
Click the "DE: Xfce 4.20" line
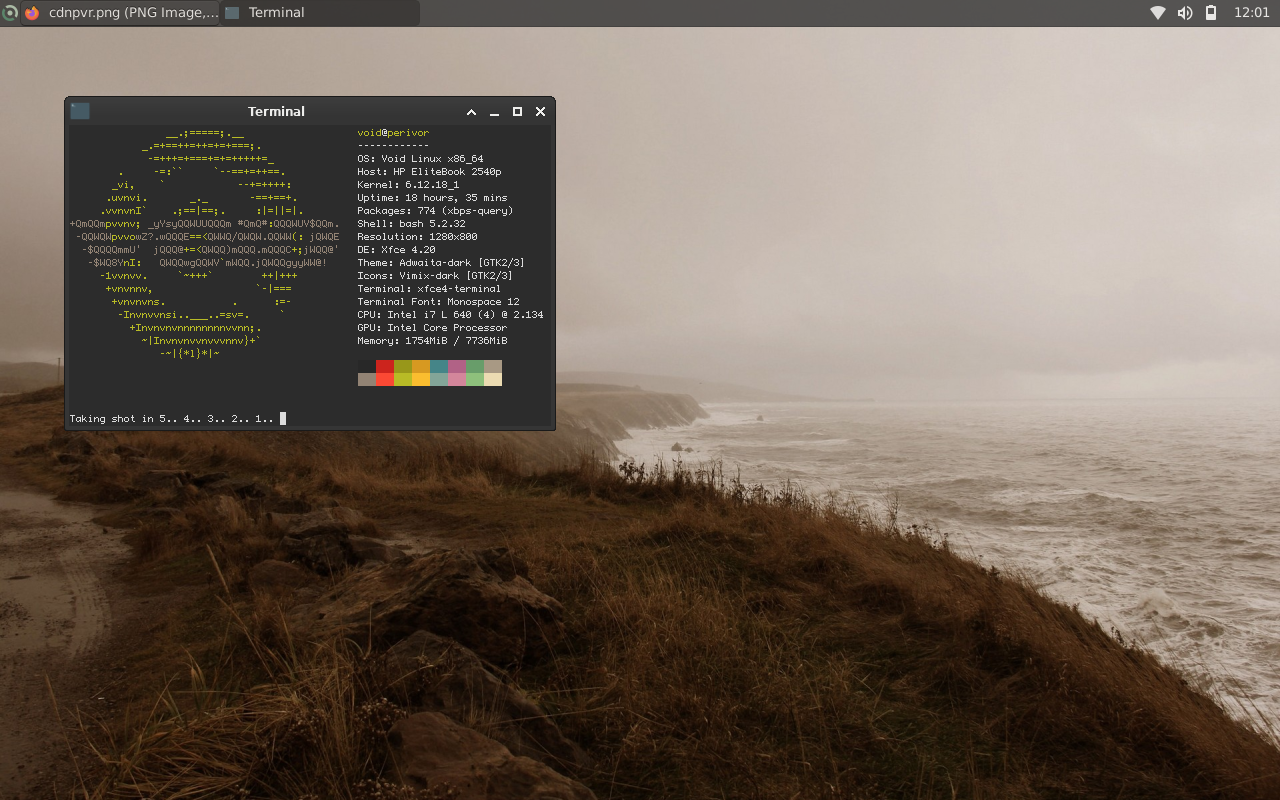click(396, 250)
